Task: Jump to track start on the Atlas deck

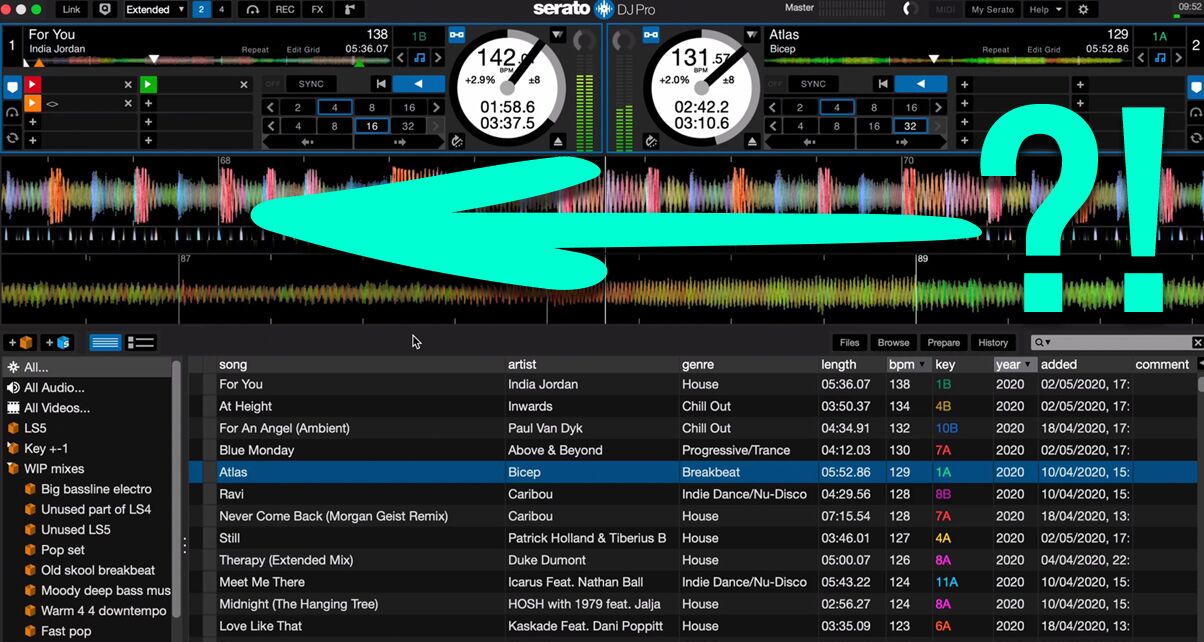Action: click(x=882, y=84)
